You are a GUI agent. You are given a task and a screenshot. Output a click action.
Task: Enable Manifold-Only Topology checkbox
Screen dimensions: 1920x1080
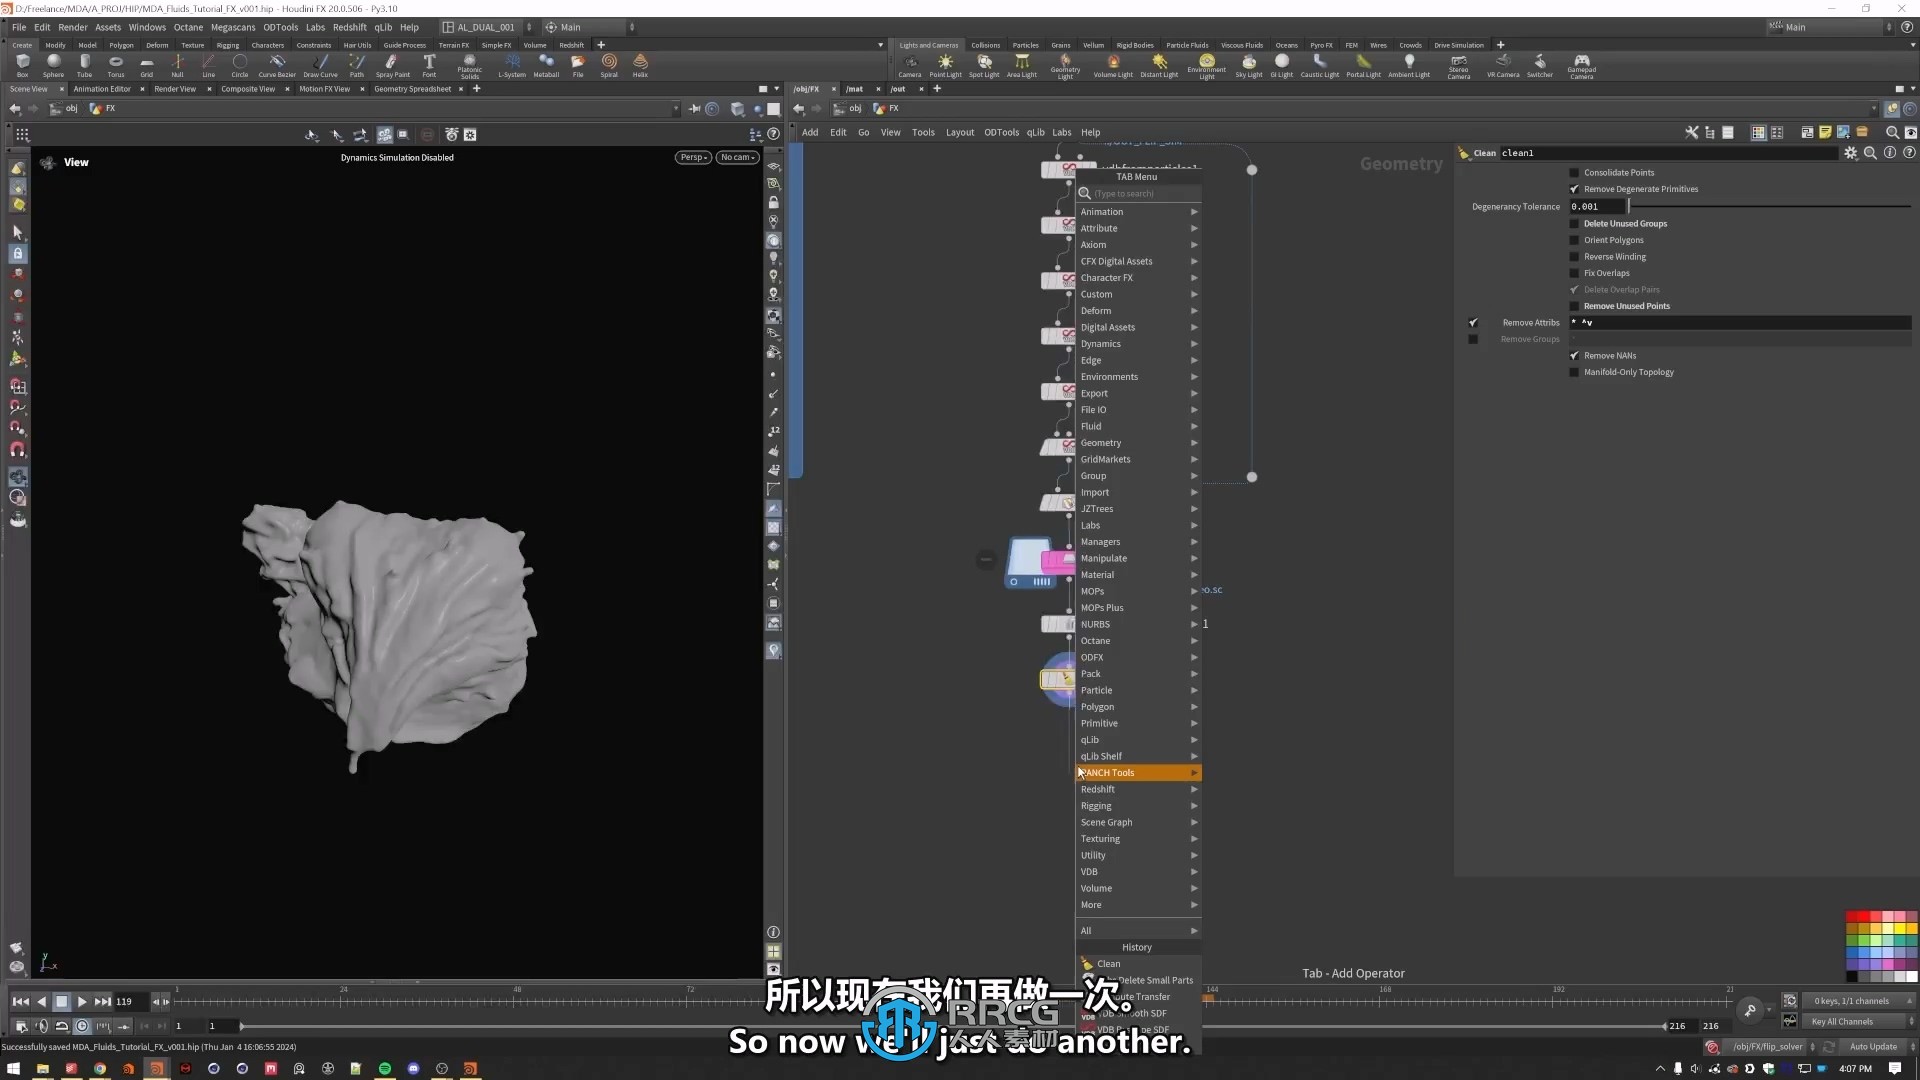(1574, 372)
